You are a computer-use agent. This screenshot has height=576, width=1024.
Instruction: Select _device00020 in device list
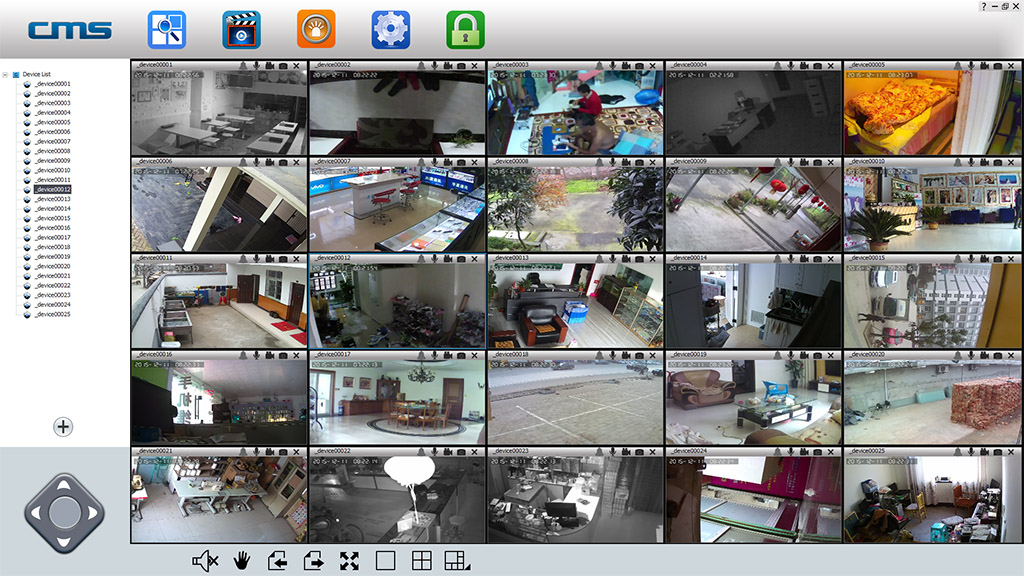tap(53, 266)
